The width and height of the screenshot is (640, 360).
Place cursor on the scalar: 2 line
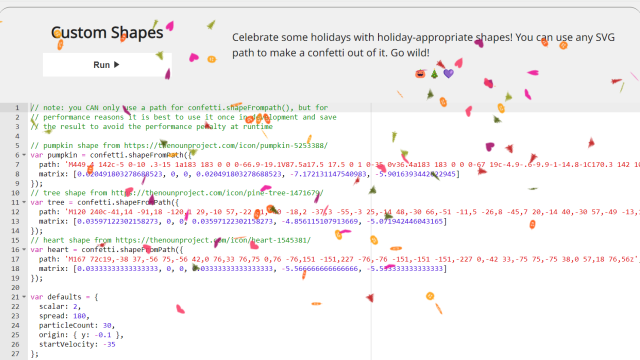pos(60,307)
